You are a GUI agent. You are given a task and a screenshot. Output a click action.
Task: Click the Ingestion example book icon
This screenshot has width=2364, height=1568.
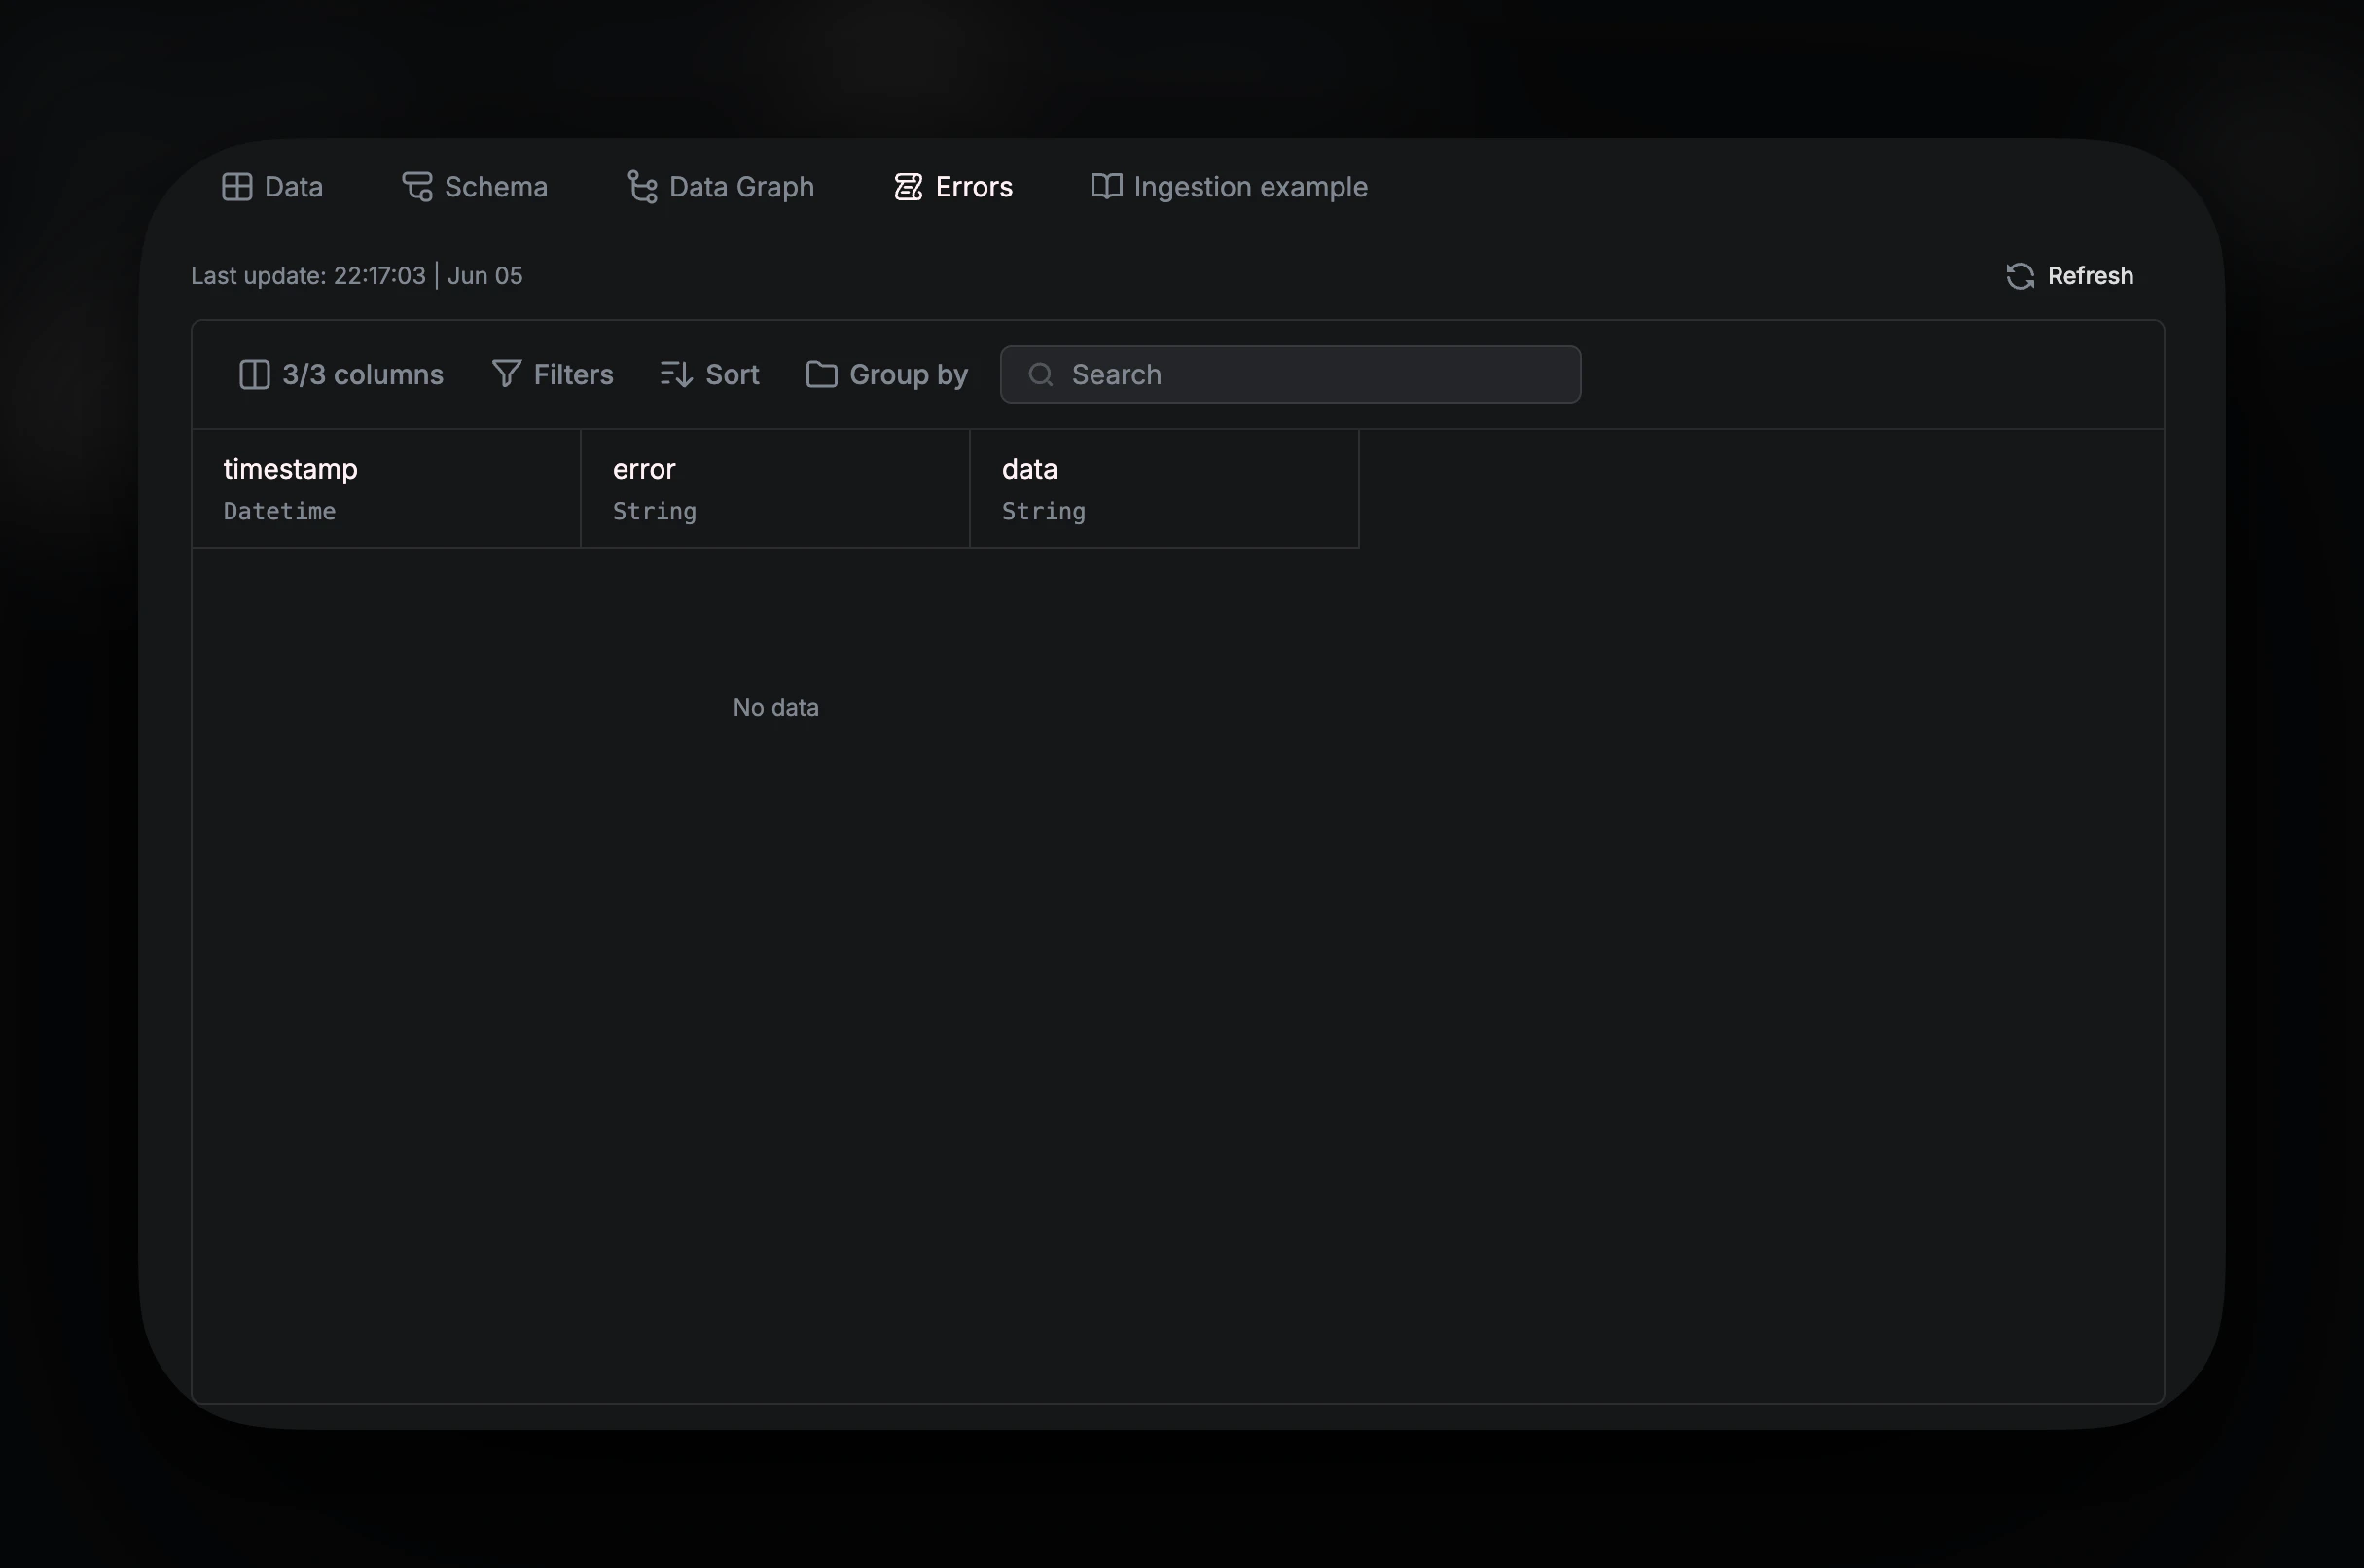point(1106,187)
